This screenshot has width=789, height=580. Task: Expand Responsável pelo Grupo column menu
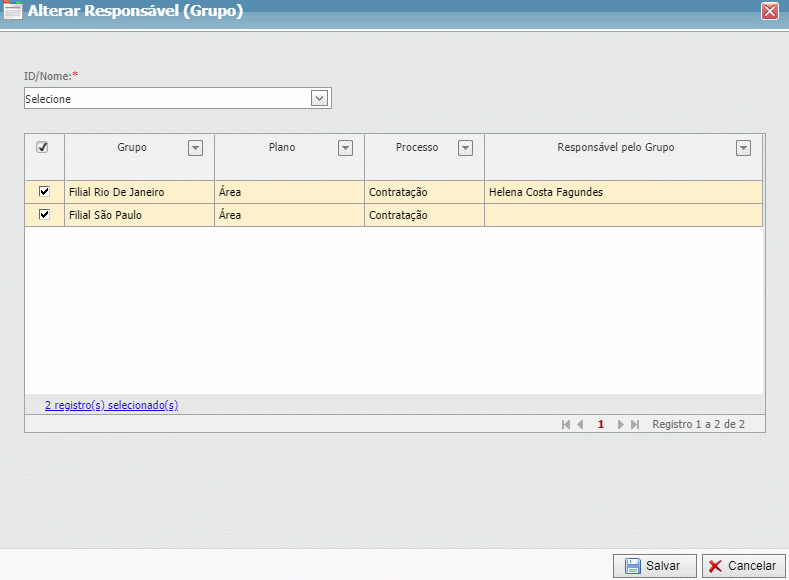(743, 148)
